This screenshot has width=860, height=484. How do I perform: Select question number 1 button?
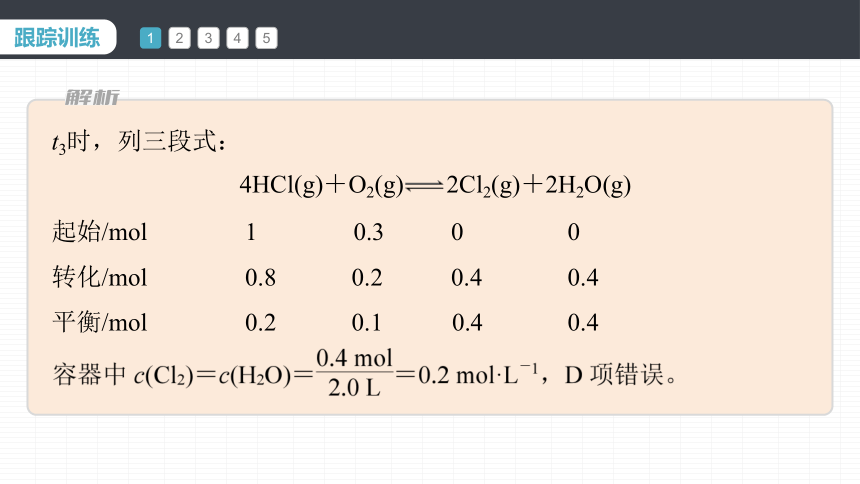click(x=150, y=38)
